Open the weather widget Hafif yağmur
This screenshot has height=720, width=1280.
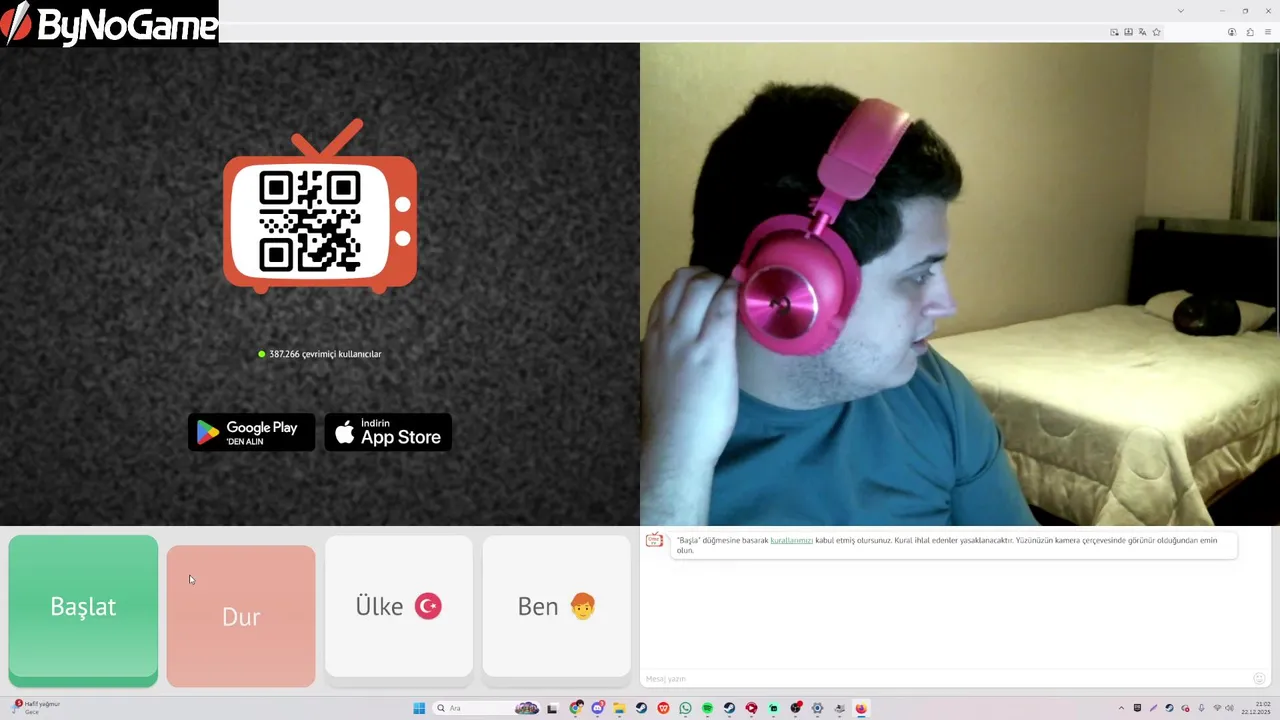[x=37, y=708]
